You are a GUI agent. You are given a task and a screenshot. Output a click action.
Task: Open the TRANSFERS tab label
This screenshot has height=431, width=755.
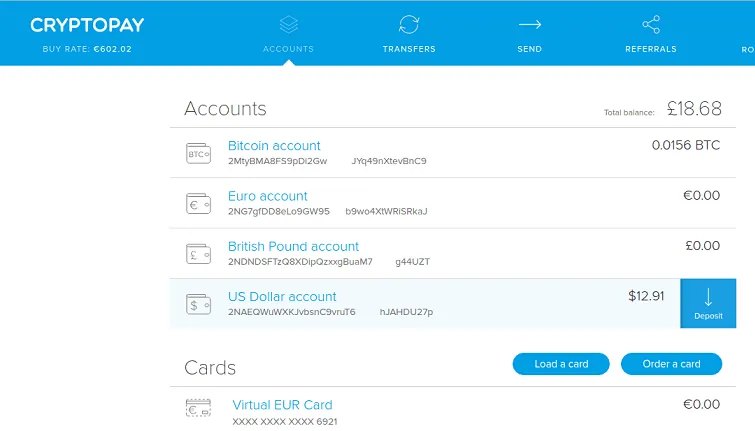409,49
